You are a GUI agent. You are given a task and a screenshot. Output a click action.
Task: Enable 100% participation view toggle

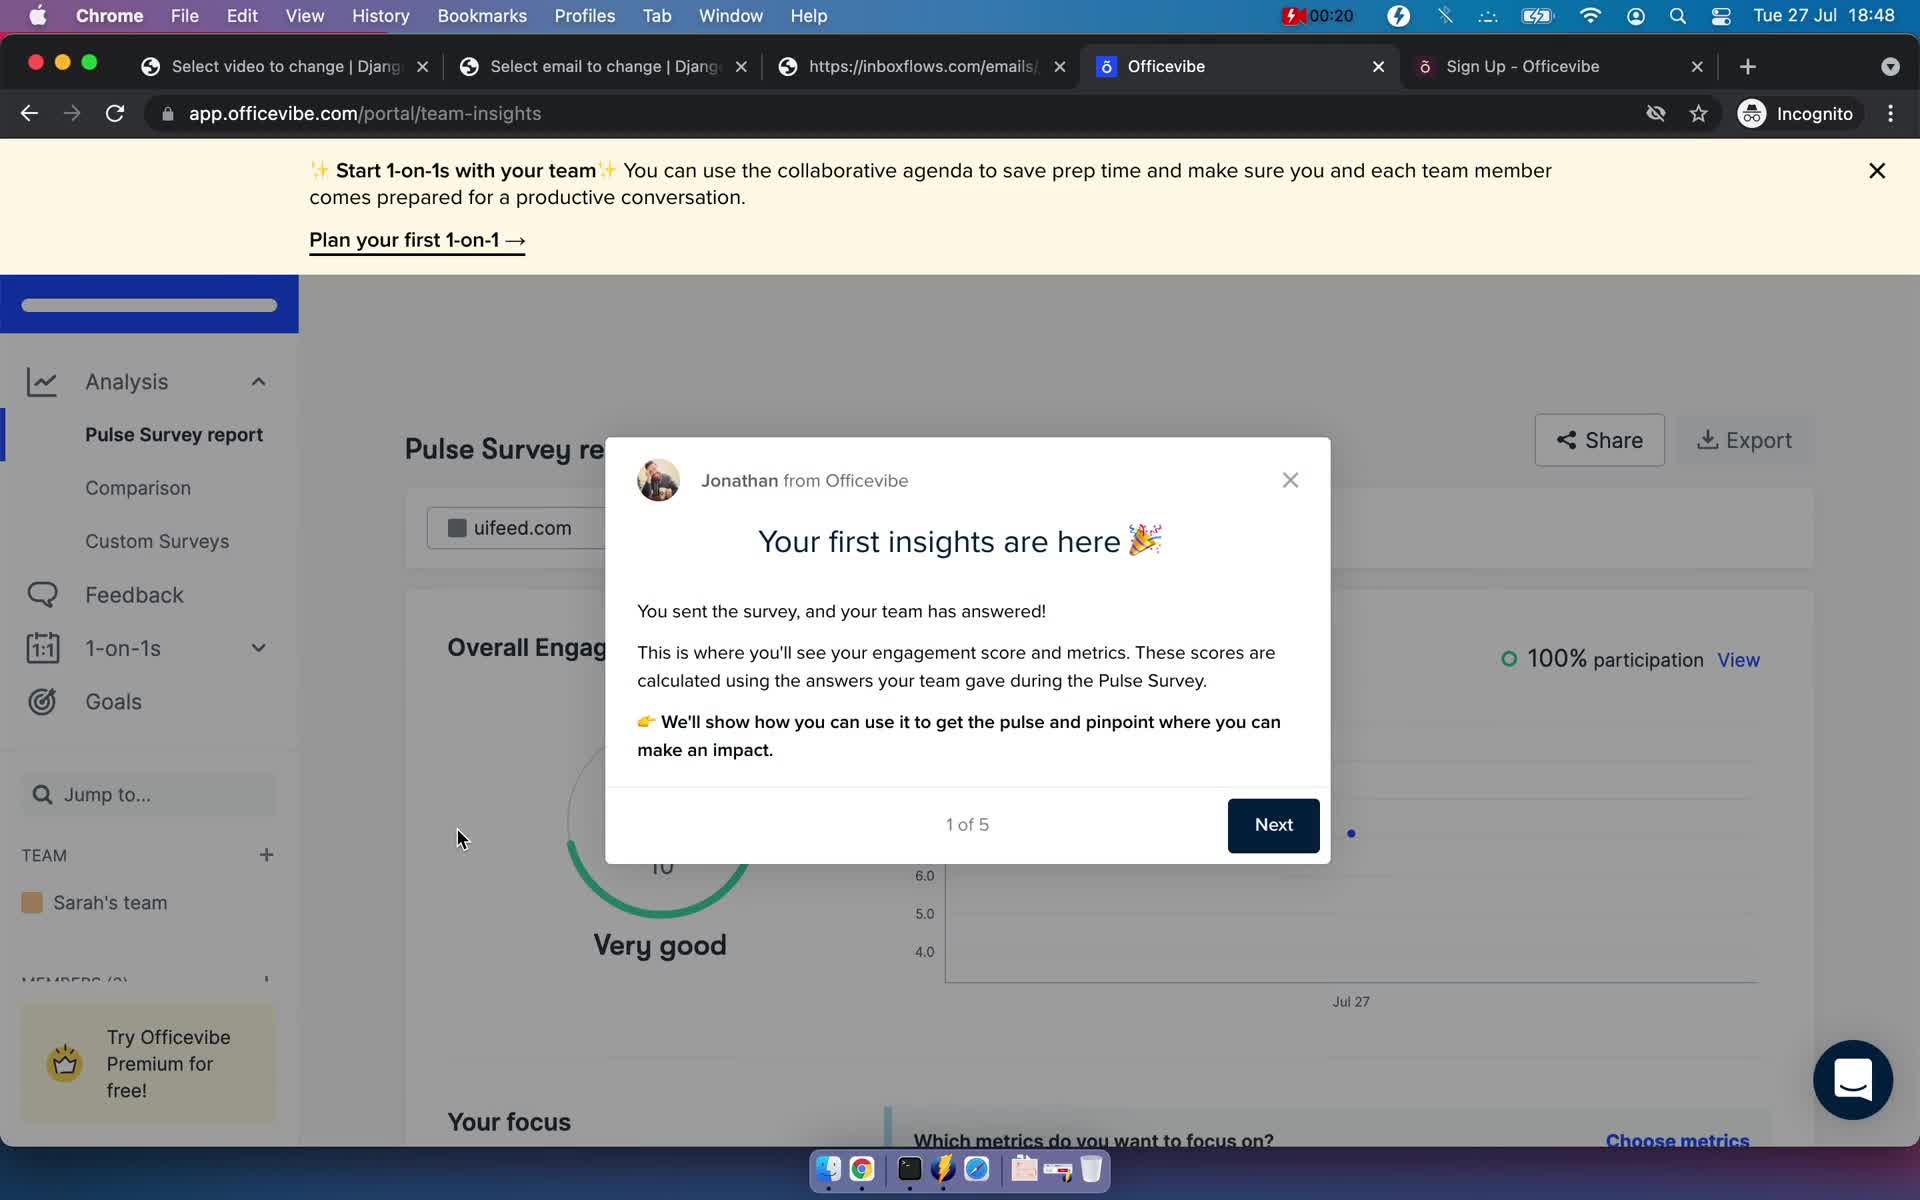point(1739,659)
